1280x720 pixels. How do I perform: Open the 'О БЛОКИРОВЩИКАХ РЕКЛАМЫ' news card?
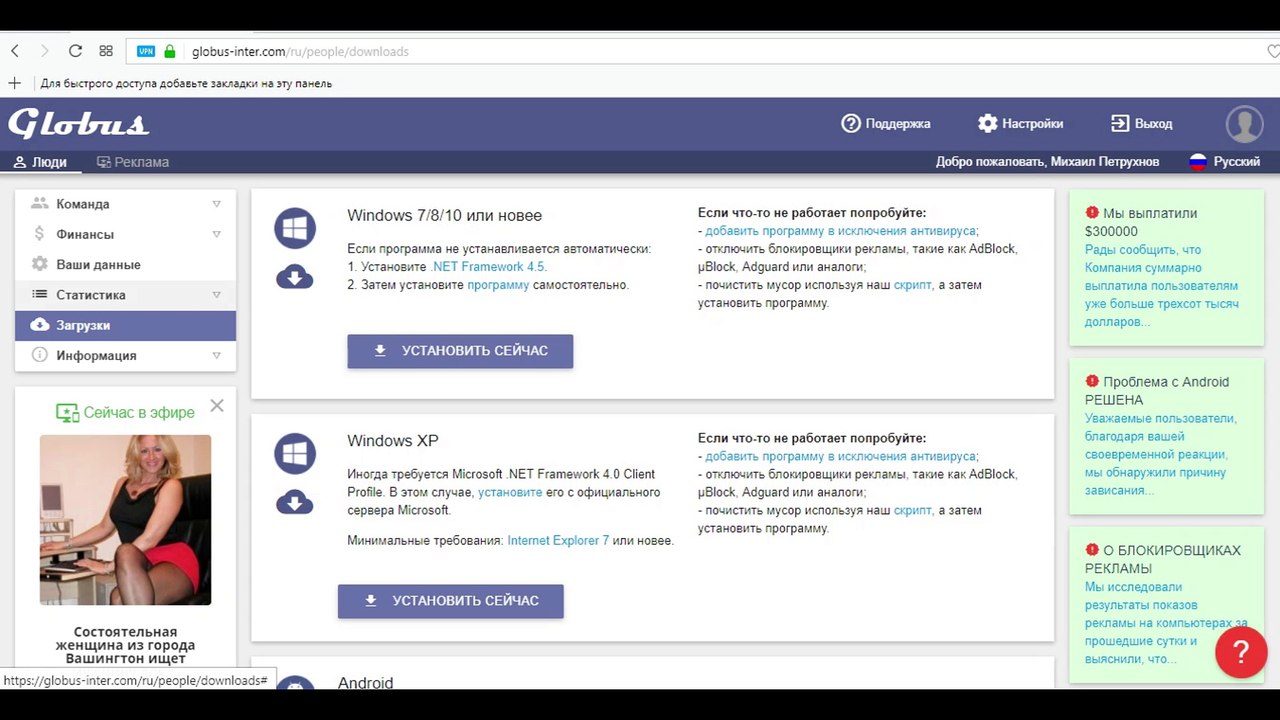tap(1166, 605)
